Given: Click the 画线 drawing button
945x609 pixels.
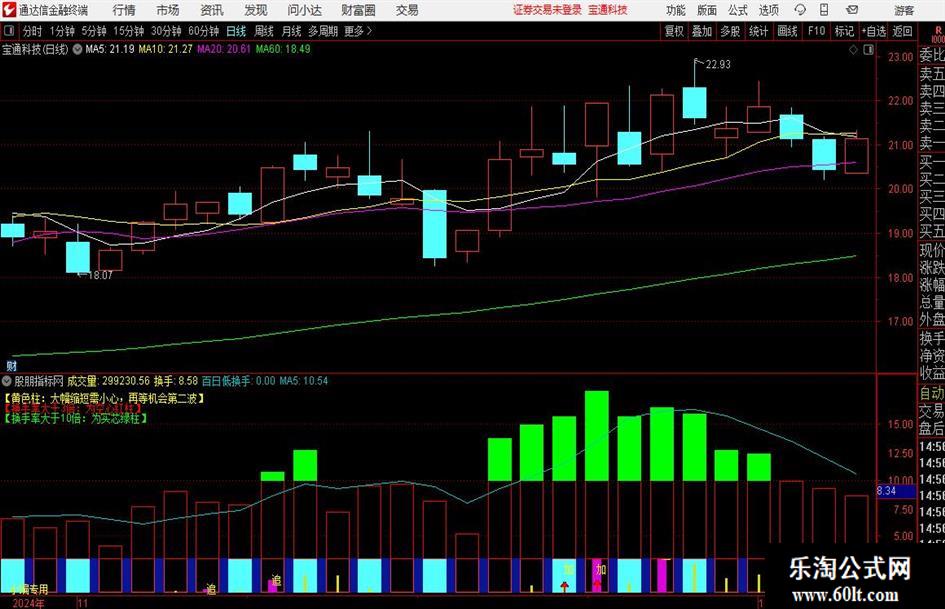Looking at the screenshot, I should (787, 31).
